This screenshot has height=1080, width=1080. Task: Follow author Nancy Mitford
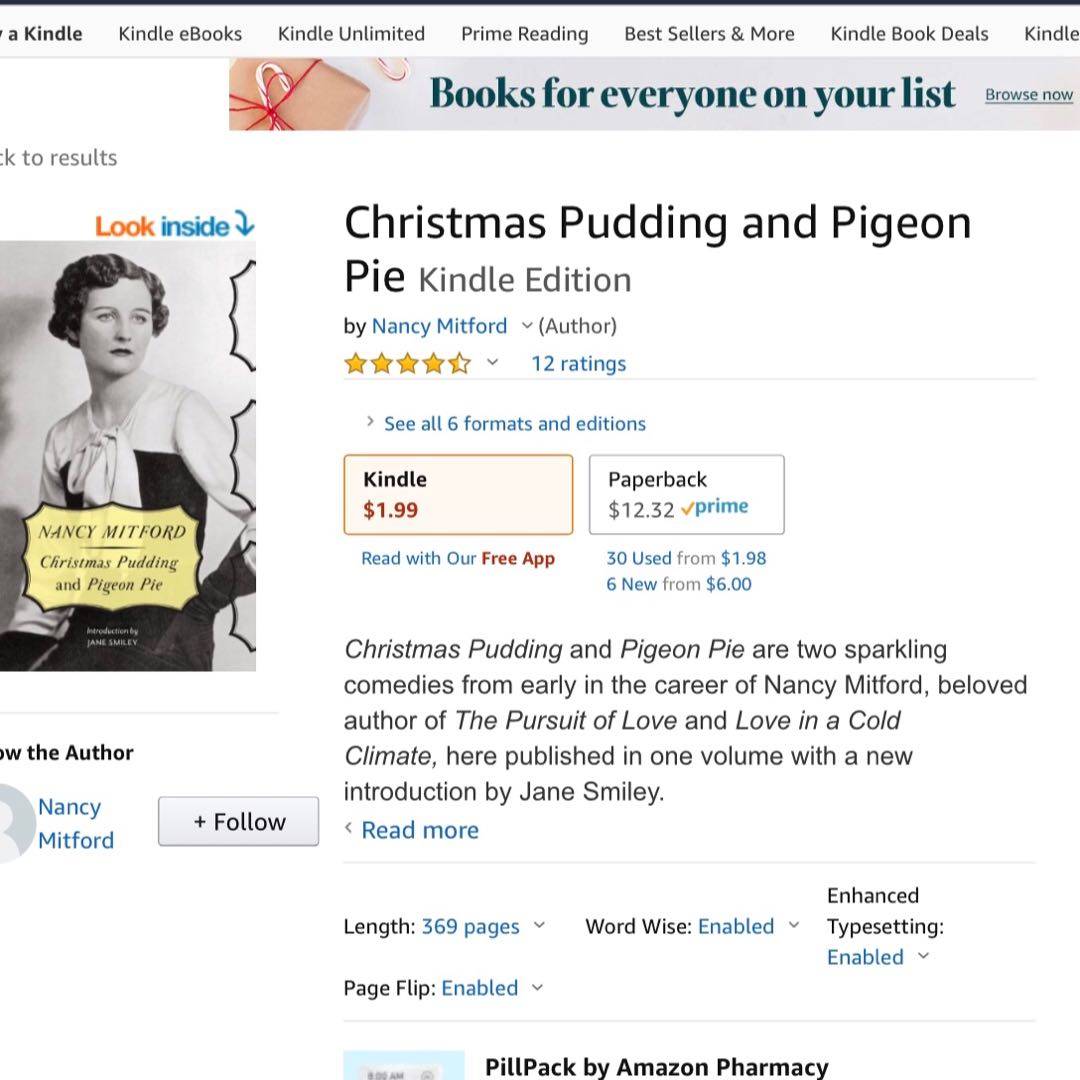point(238,822)
